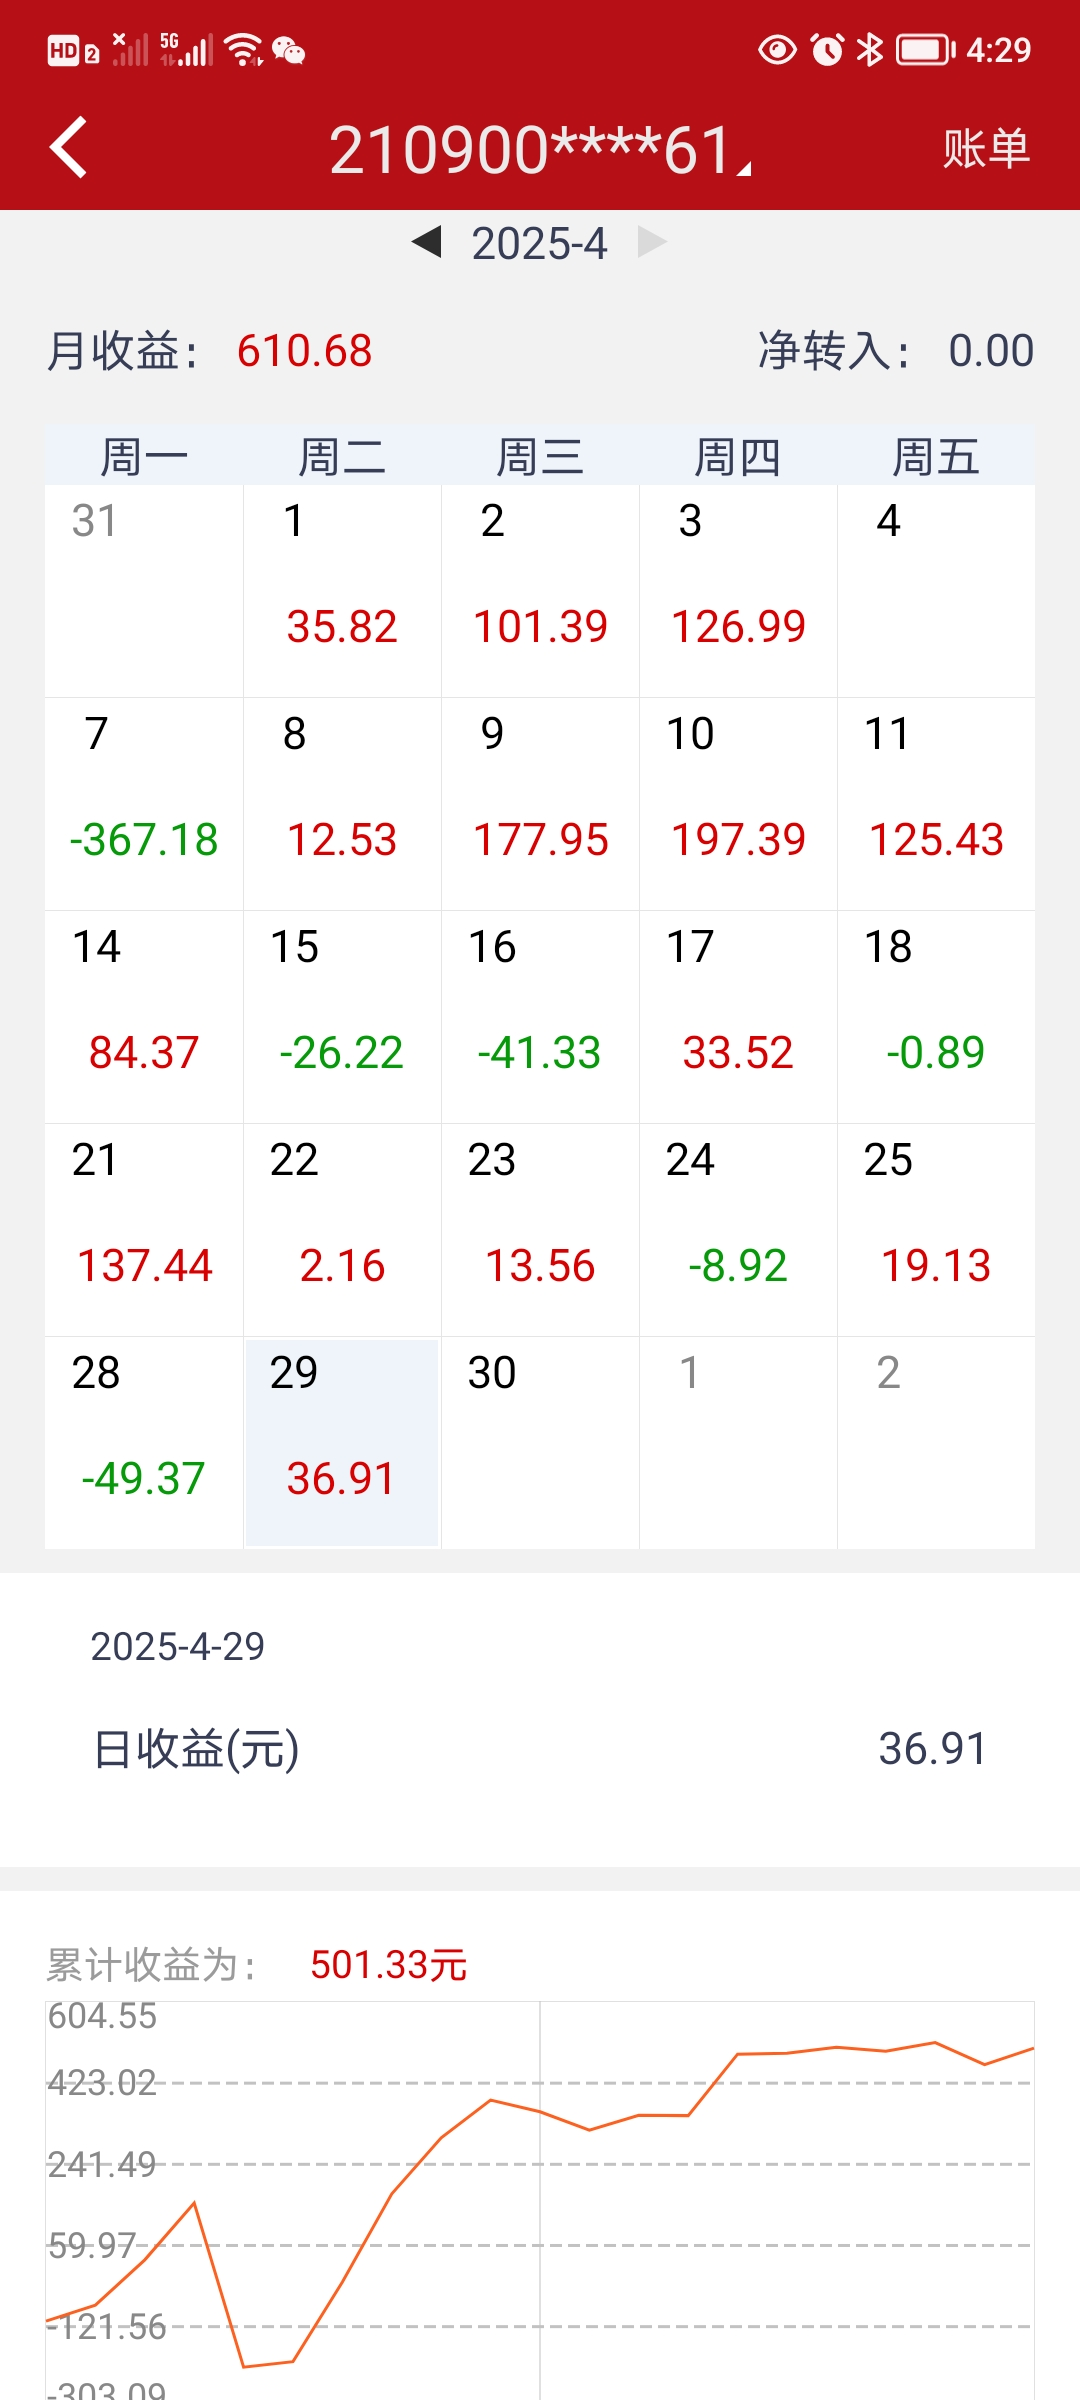Screen dimensions: 1080x2400
Task: Go to previous month arrow
Action: [x=427, y=242]
